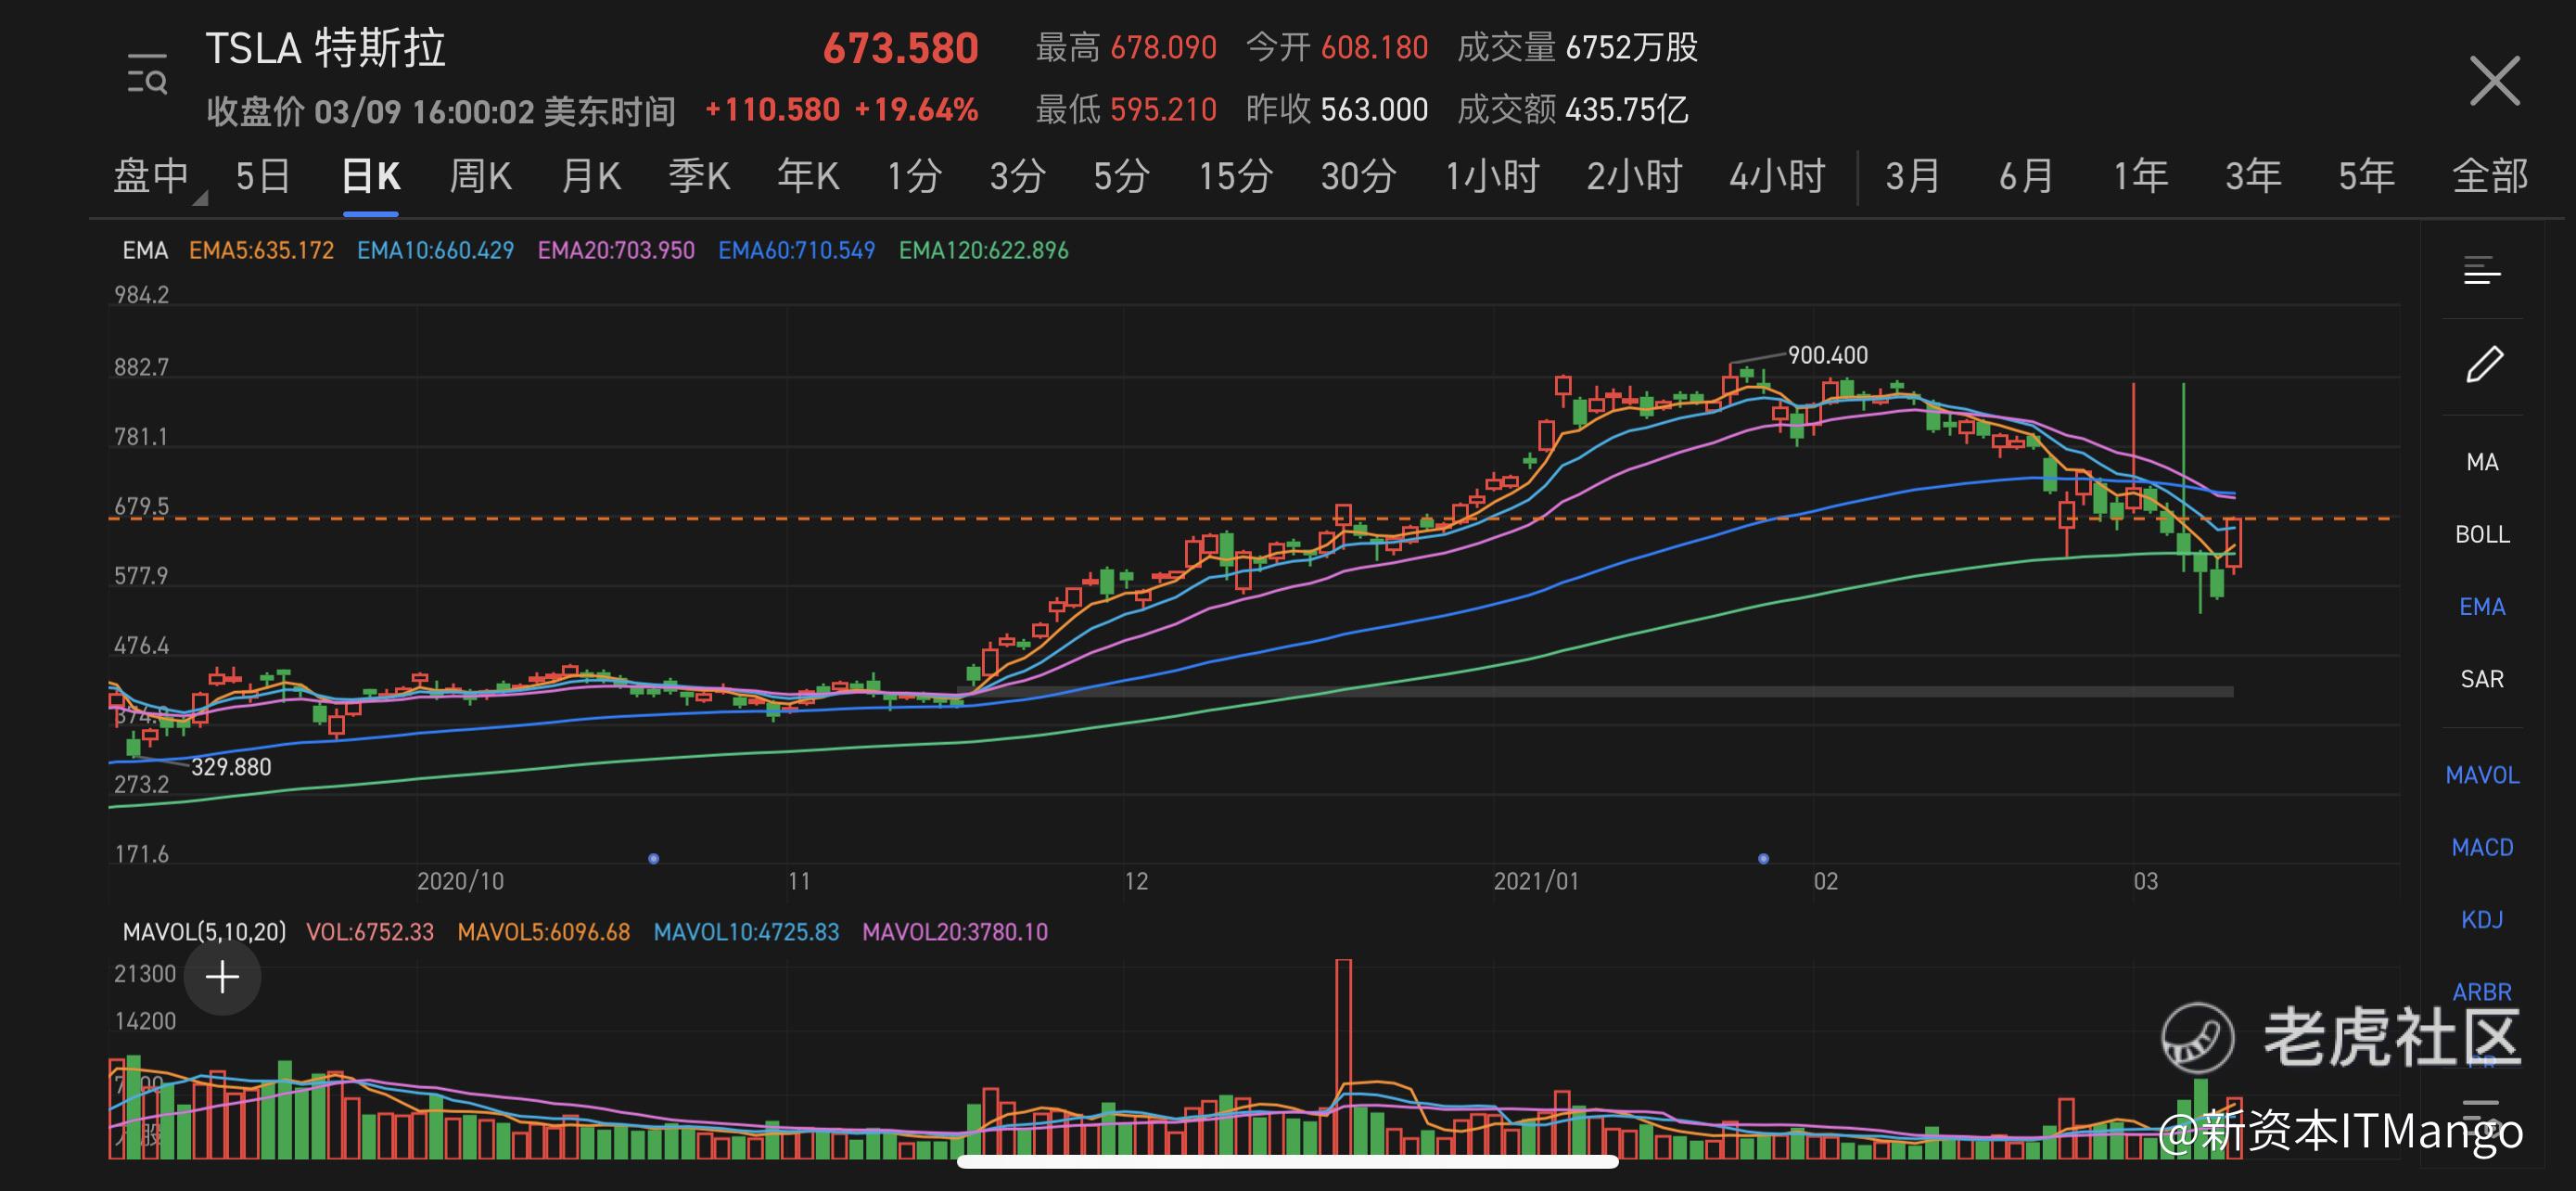Click the MAVOL20:3780.10 value

pyautogui.click(x=955, y=932)
